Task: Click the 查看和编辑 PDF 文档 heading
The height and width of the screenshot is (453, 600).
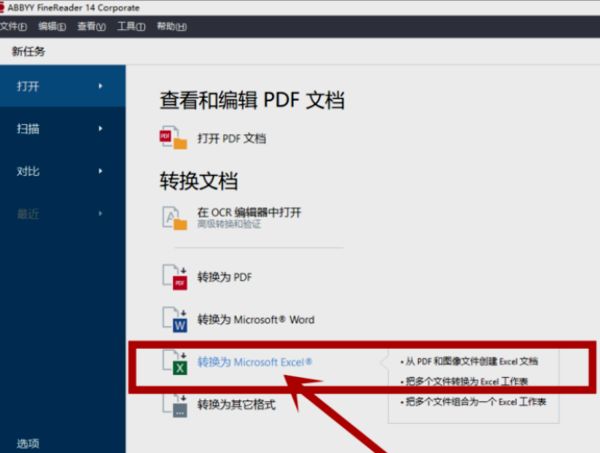Action: pyautogui.click(x=252, y=100)
